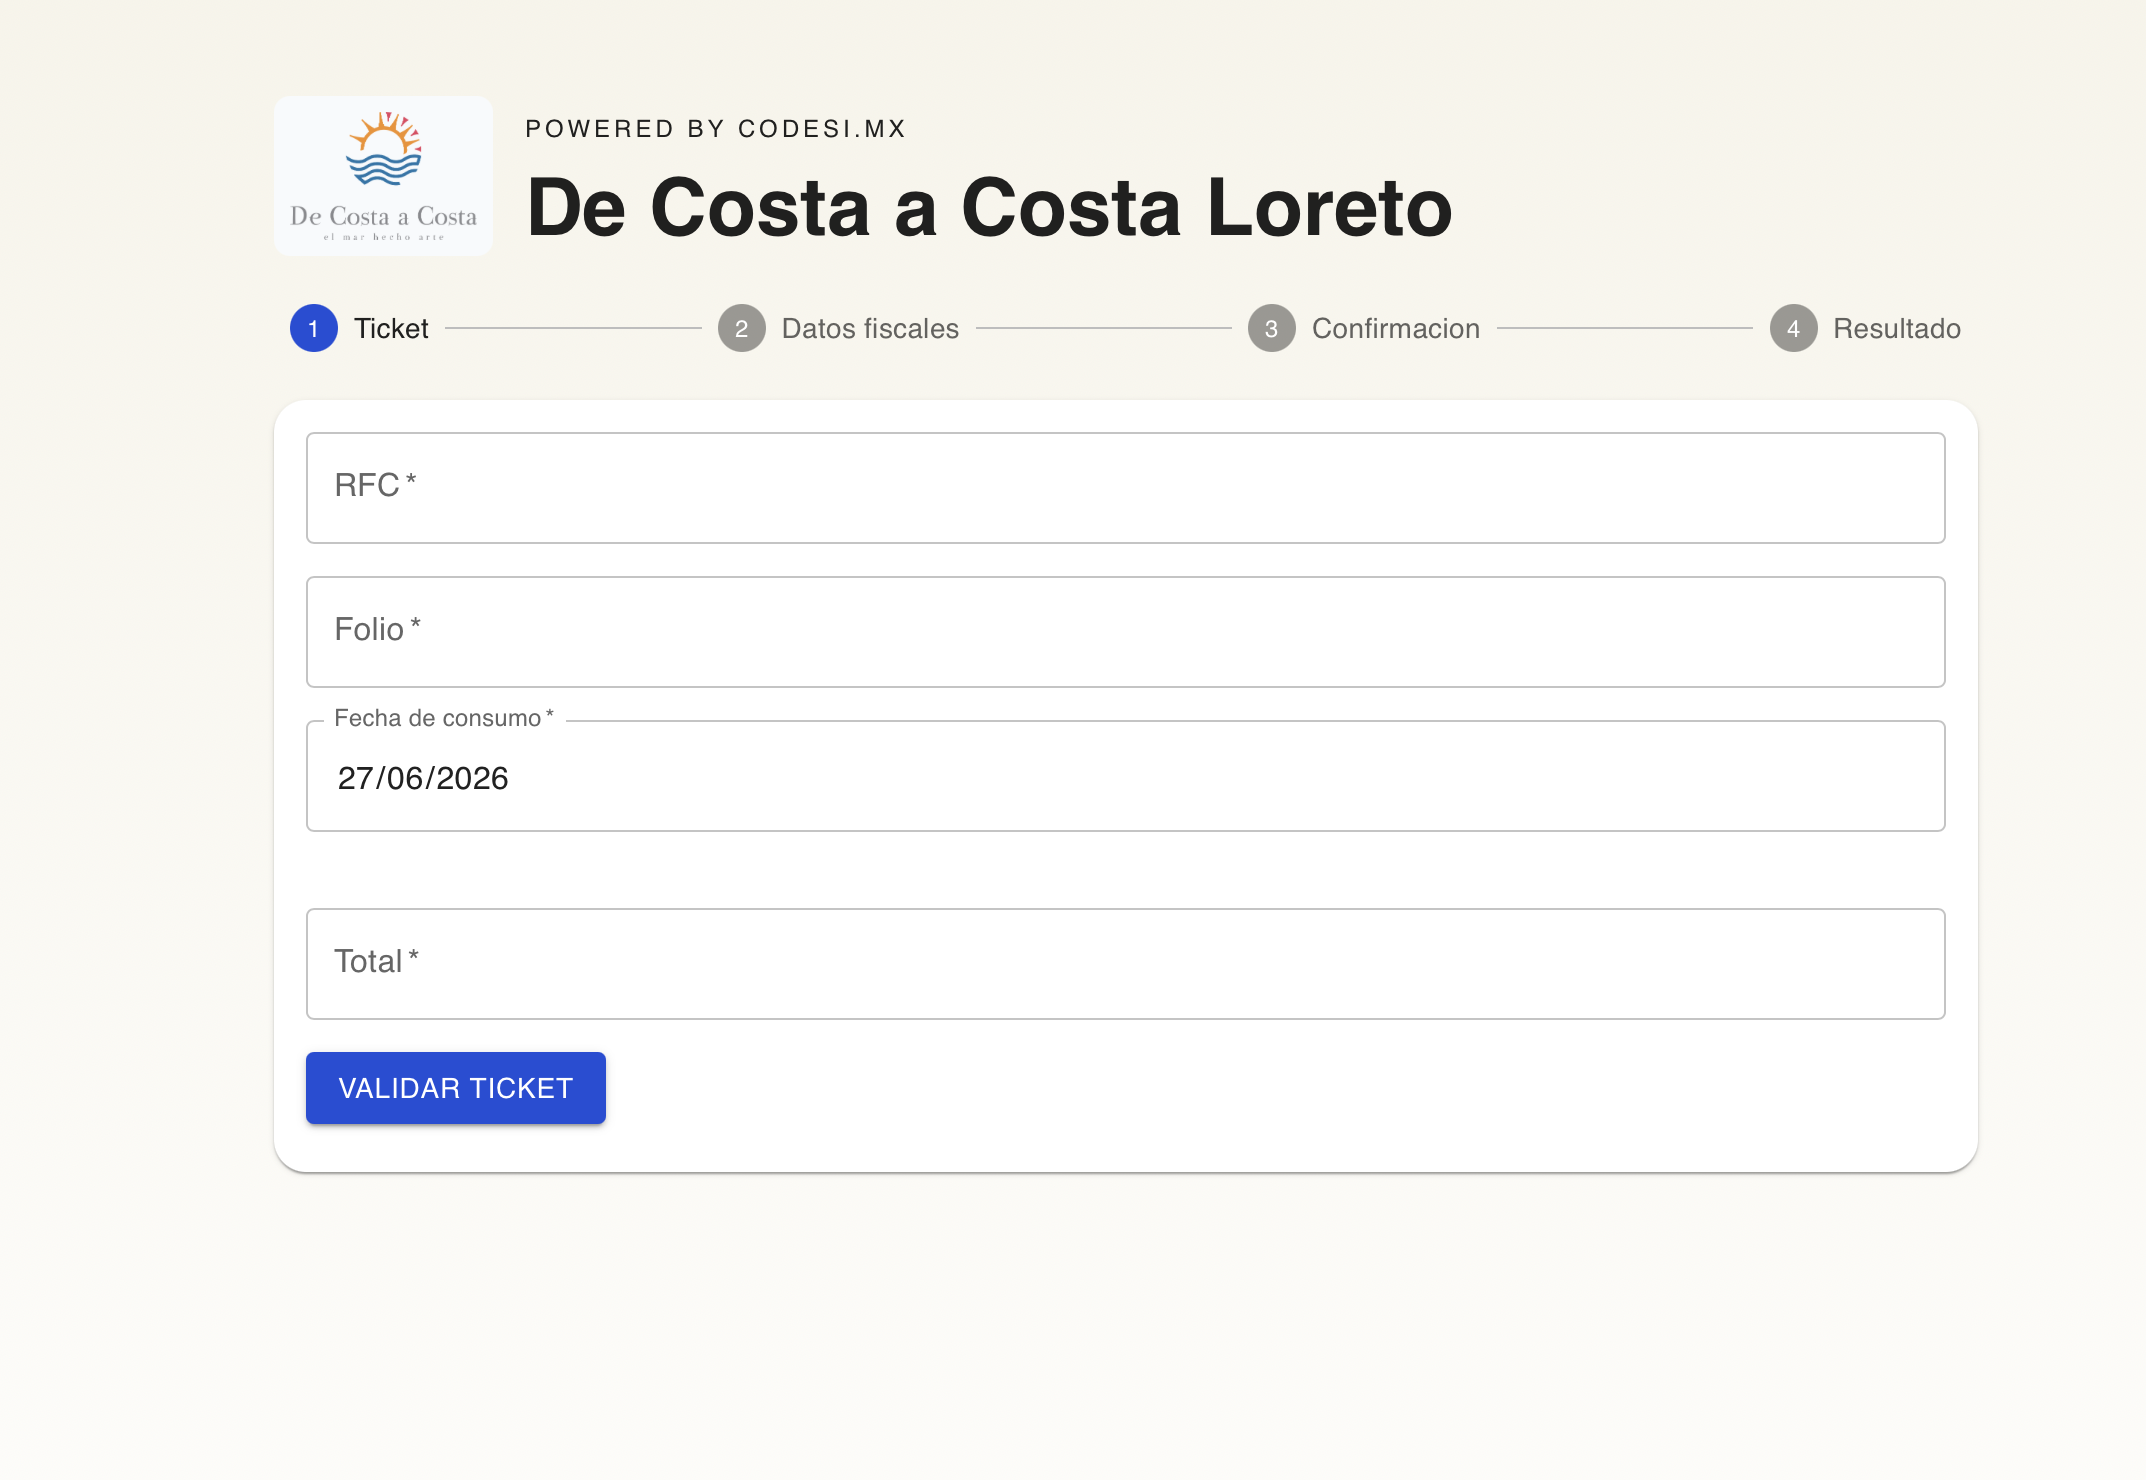This screenshot has height=1480, width=2146.
Task: Go to the Confirmacion step label
Action: (1396, 328)
